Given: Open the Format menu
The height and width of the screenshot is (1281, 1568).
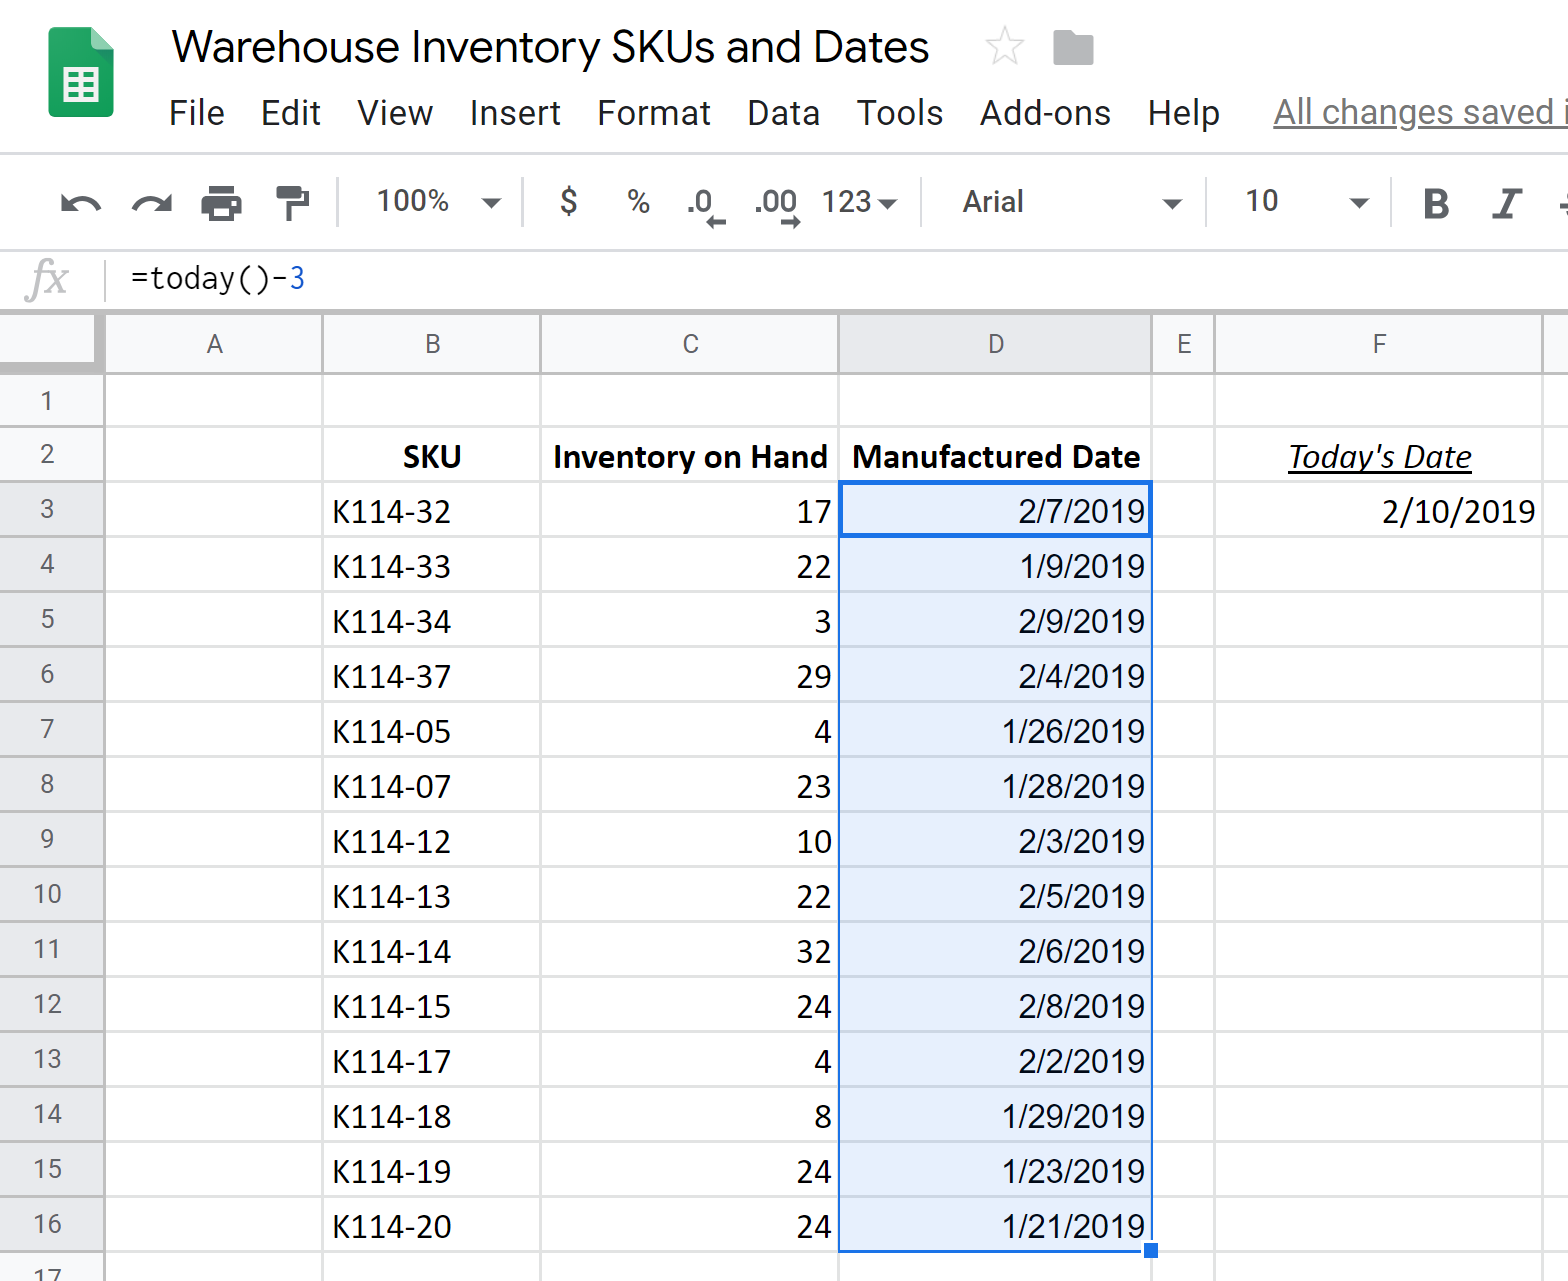Looking at the screenshot, I should [654, 113].
